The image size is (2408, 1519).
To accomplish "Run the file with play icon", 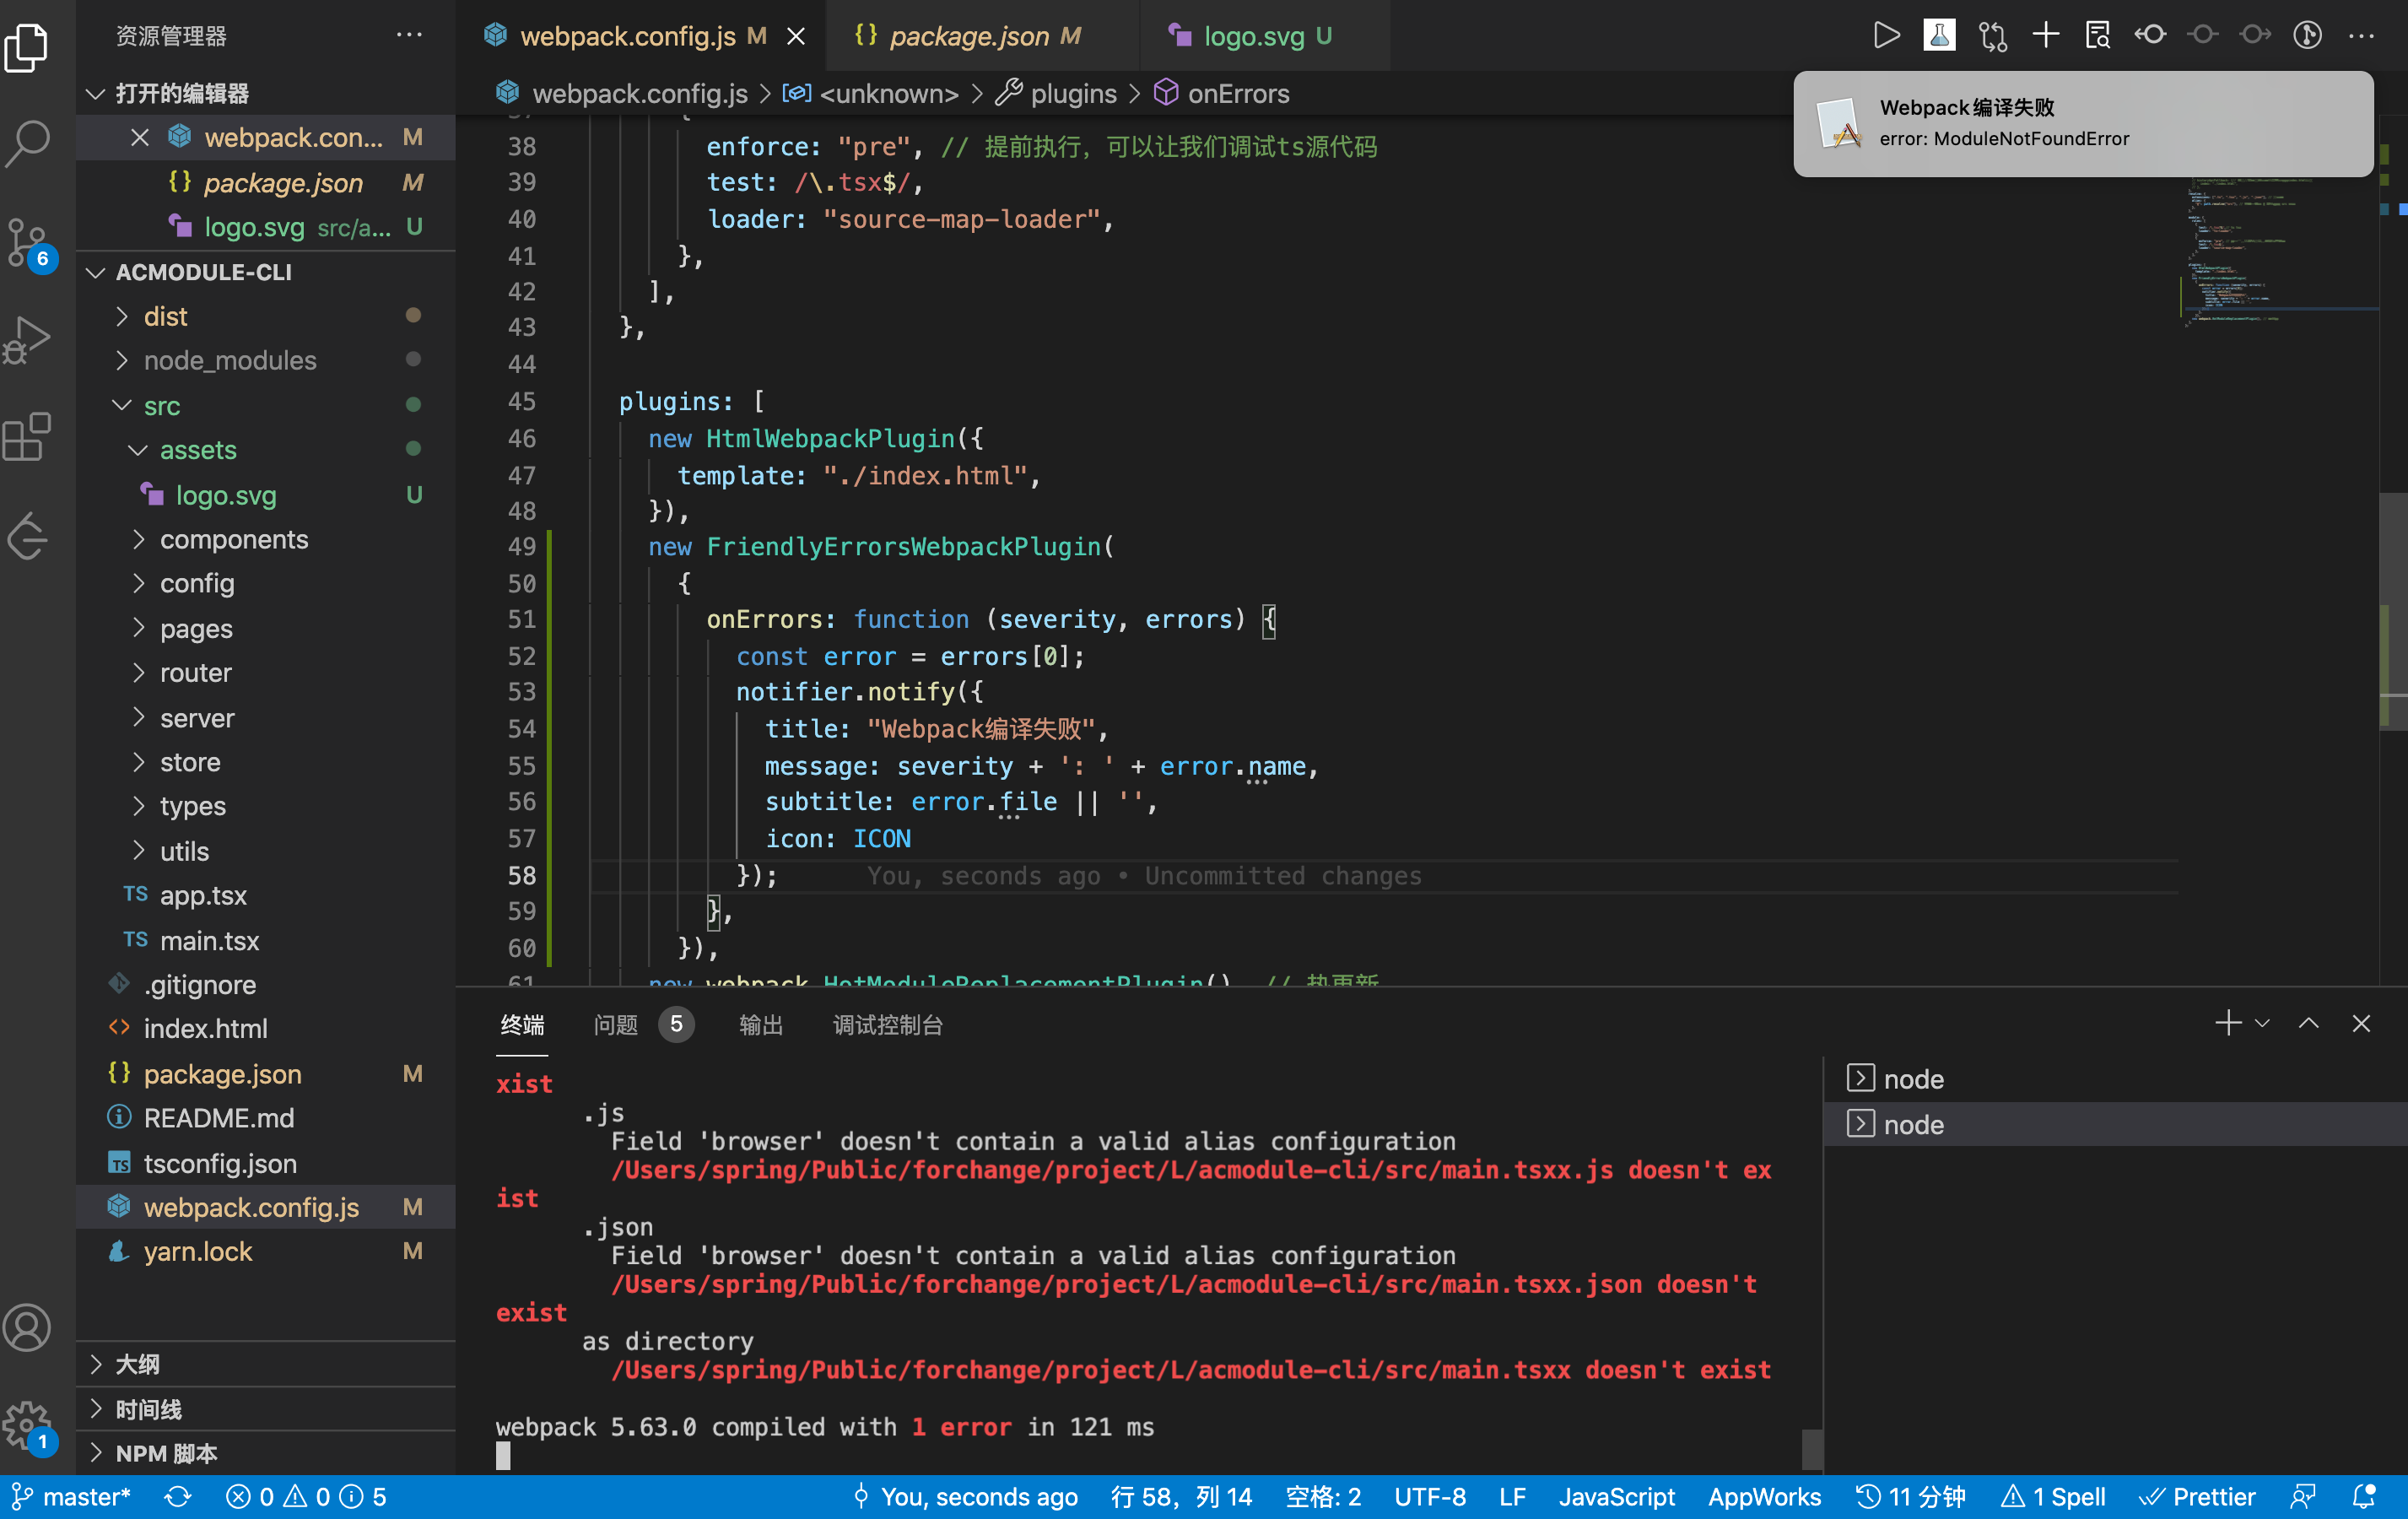I will click(x=1886, y=36).
